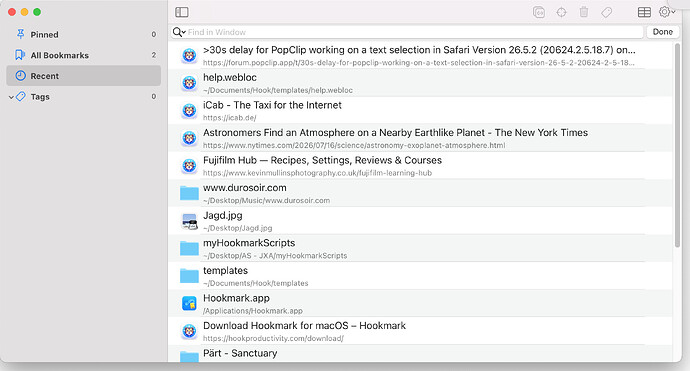This screenshot has height=371, width=690.
Task: Click the folder icon of www.durosoir.com
Action: pyautogui.click(x=189, y=193)
